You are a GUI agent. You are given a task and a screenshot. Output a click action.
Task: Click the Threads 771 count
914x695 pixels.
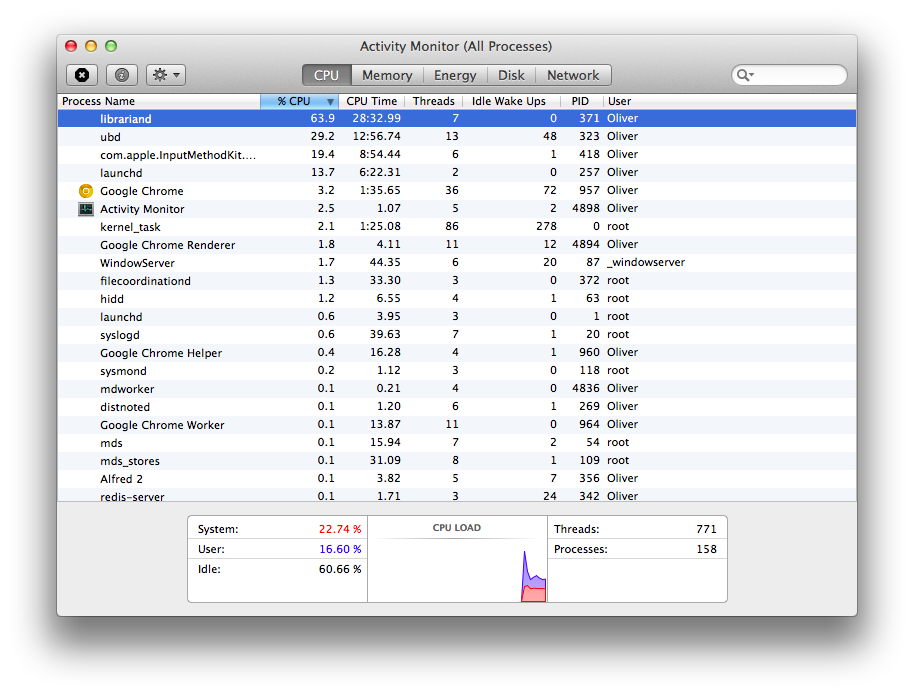[x=706, y=529]
